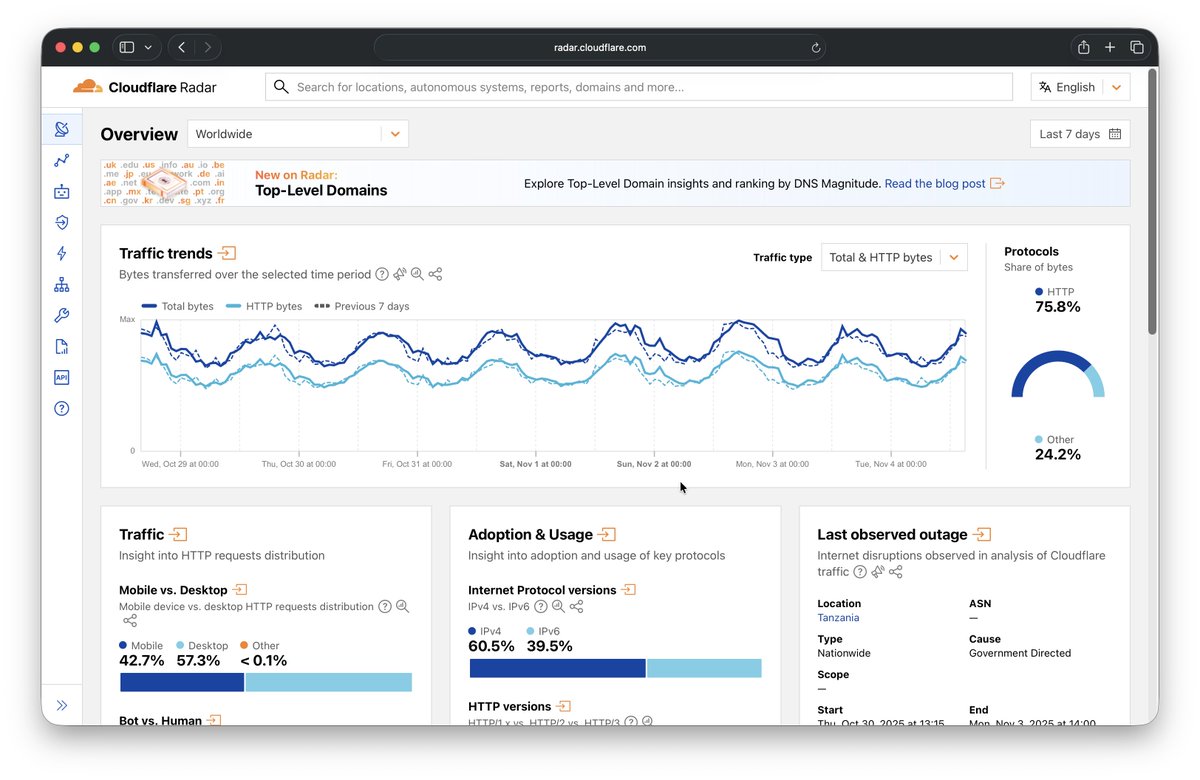The image size is (1200, 780).
Task: Toggle the Total bytes legend series
Action: 178,306
